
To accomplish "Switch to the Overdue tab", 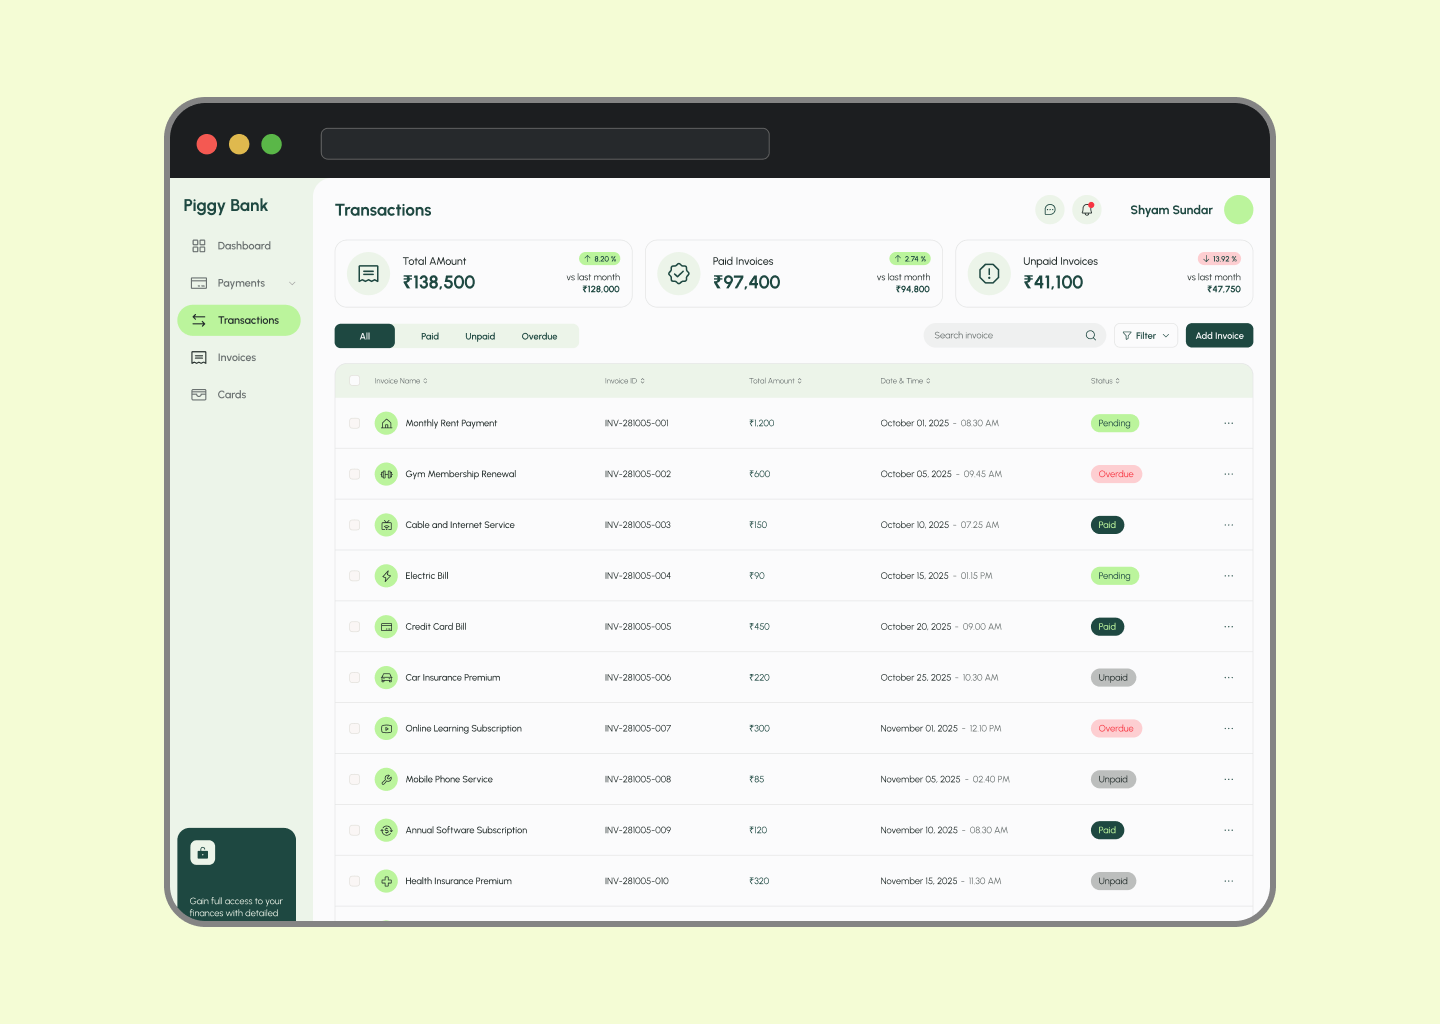I will [x=539, y=337].
